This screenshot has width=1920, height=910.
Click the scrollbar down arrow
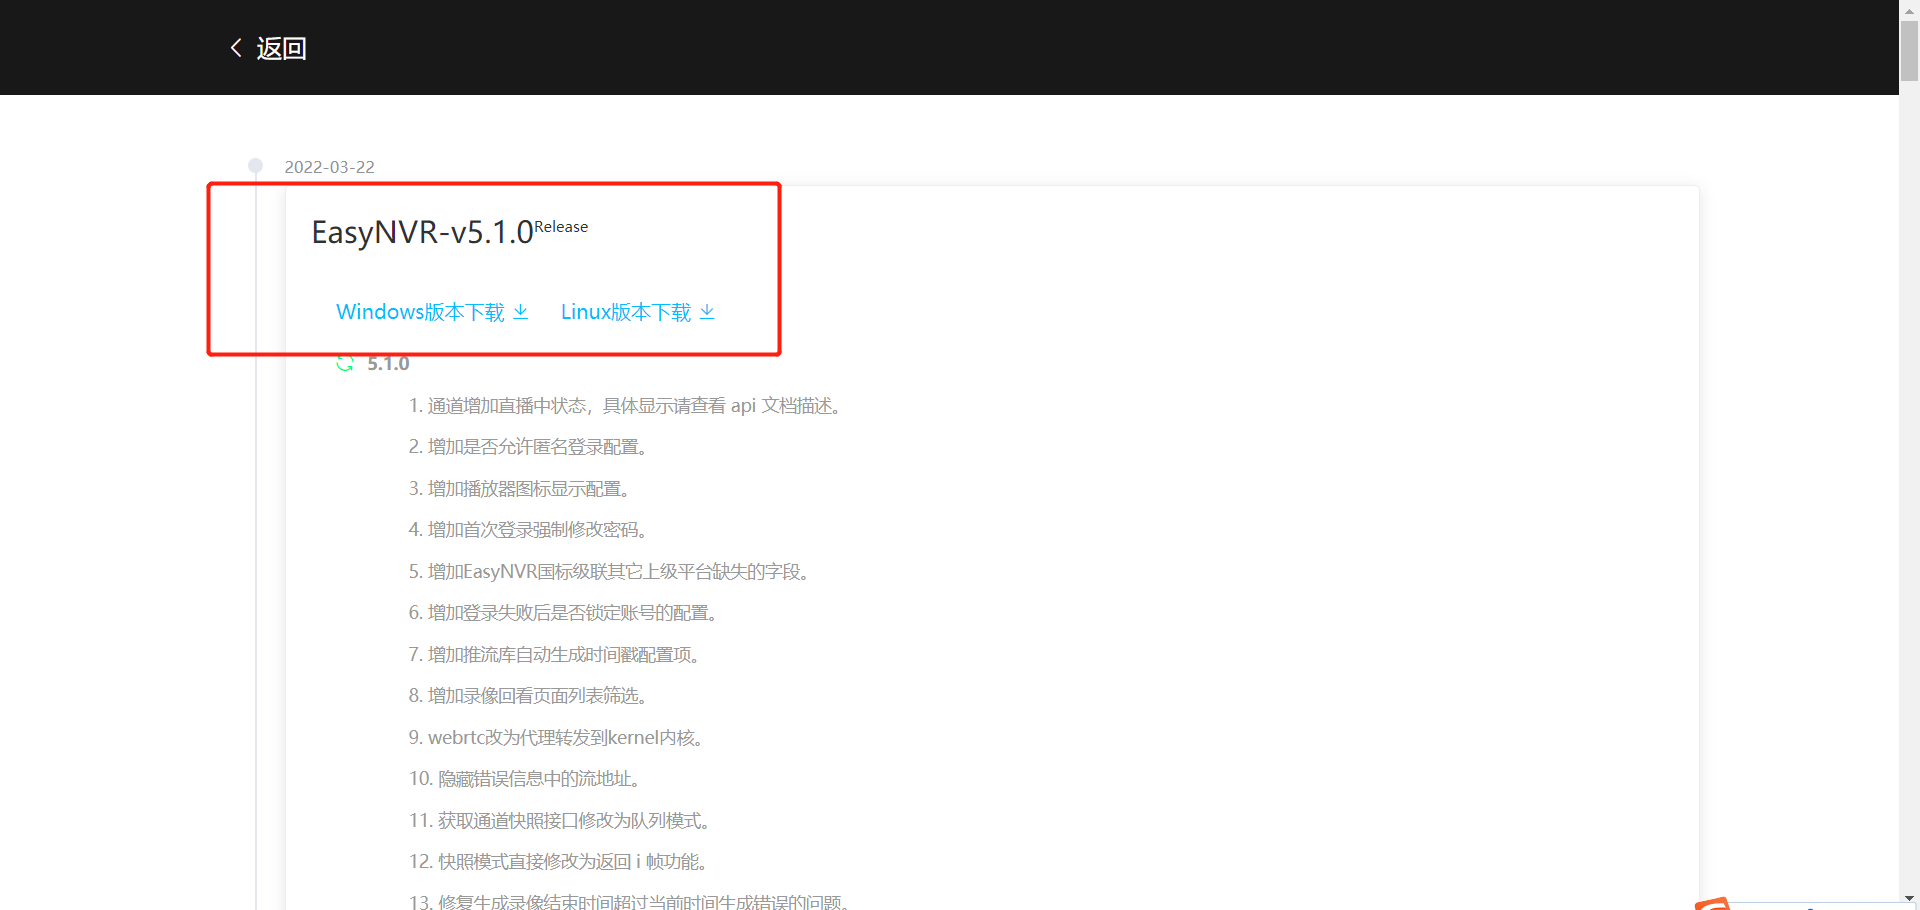point(1910,899)
